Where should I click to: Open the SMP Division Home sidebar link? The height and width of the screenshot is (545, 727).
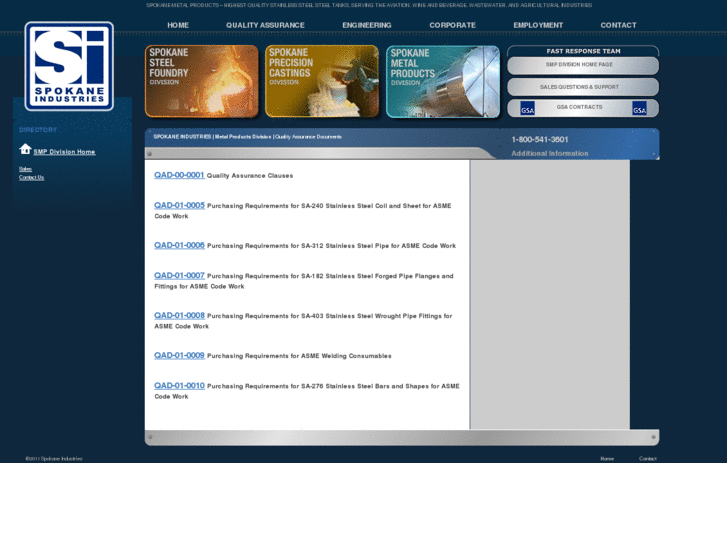(64, 152)
